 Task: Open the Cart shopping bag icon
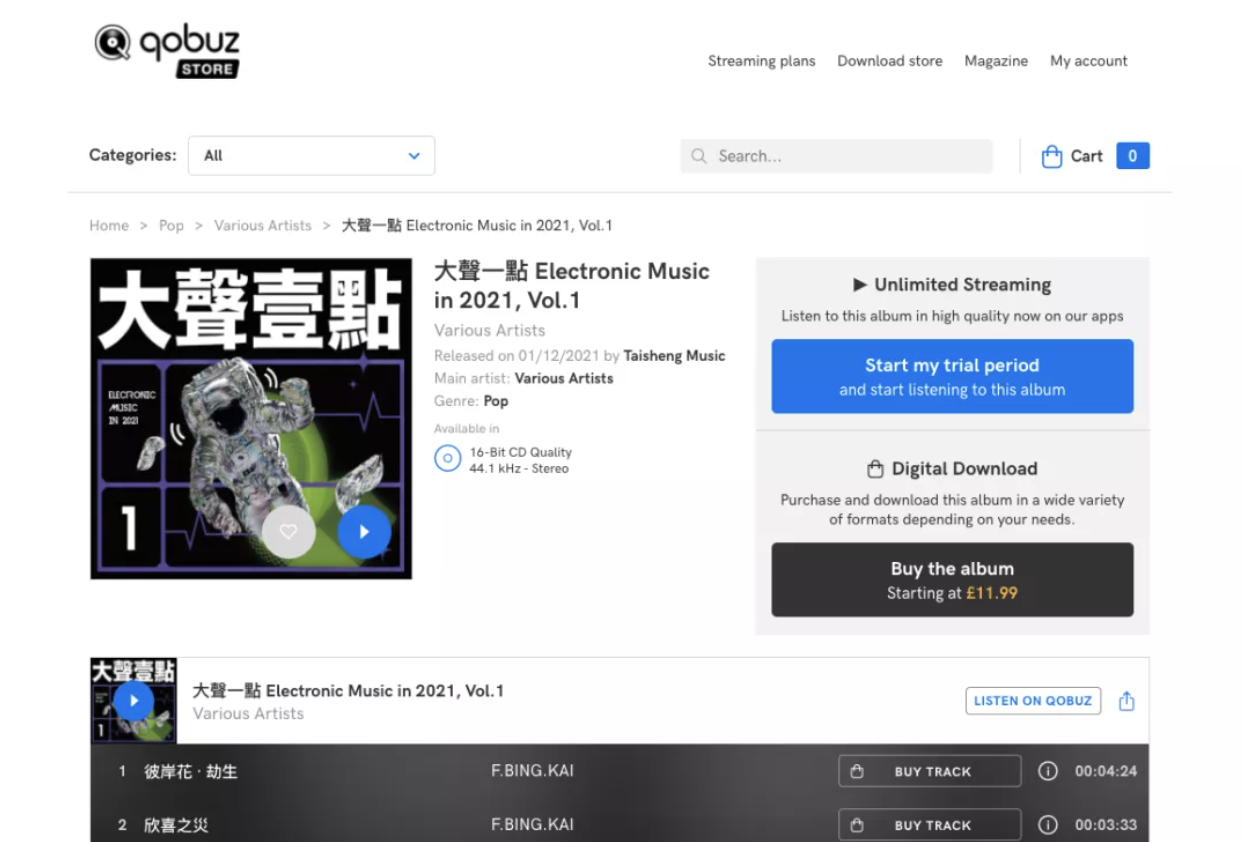click(x=1051, y=156)
